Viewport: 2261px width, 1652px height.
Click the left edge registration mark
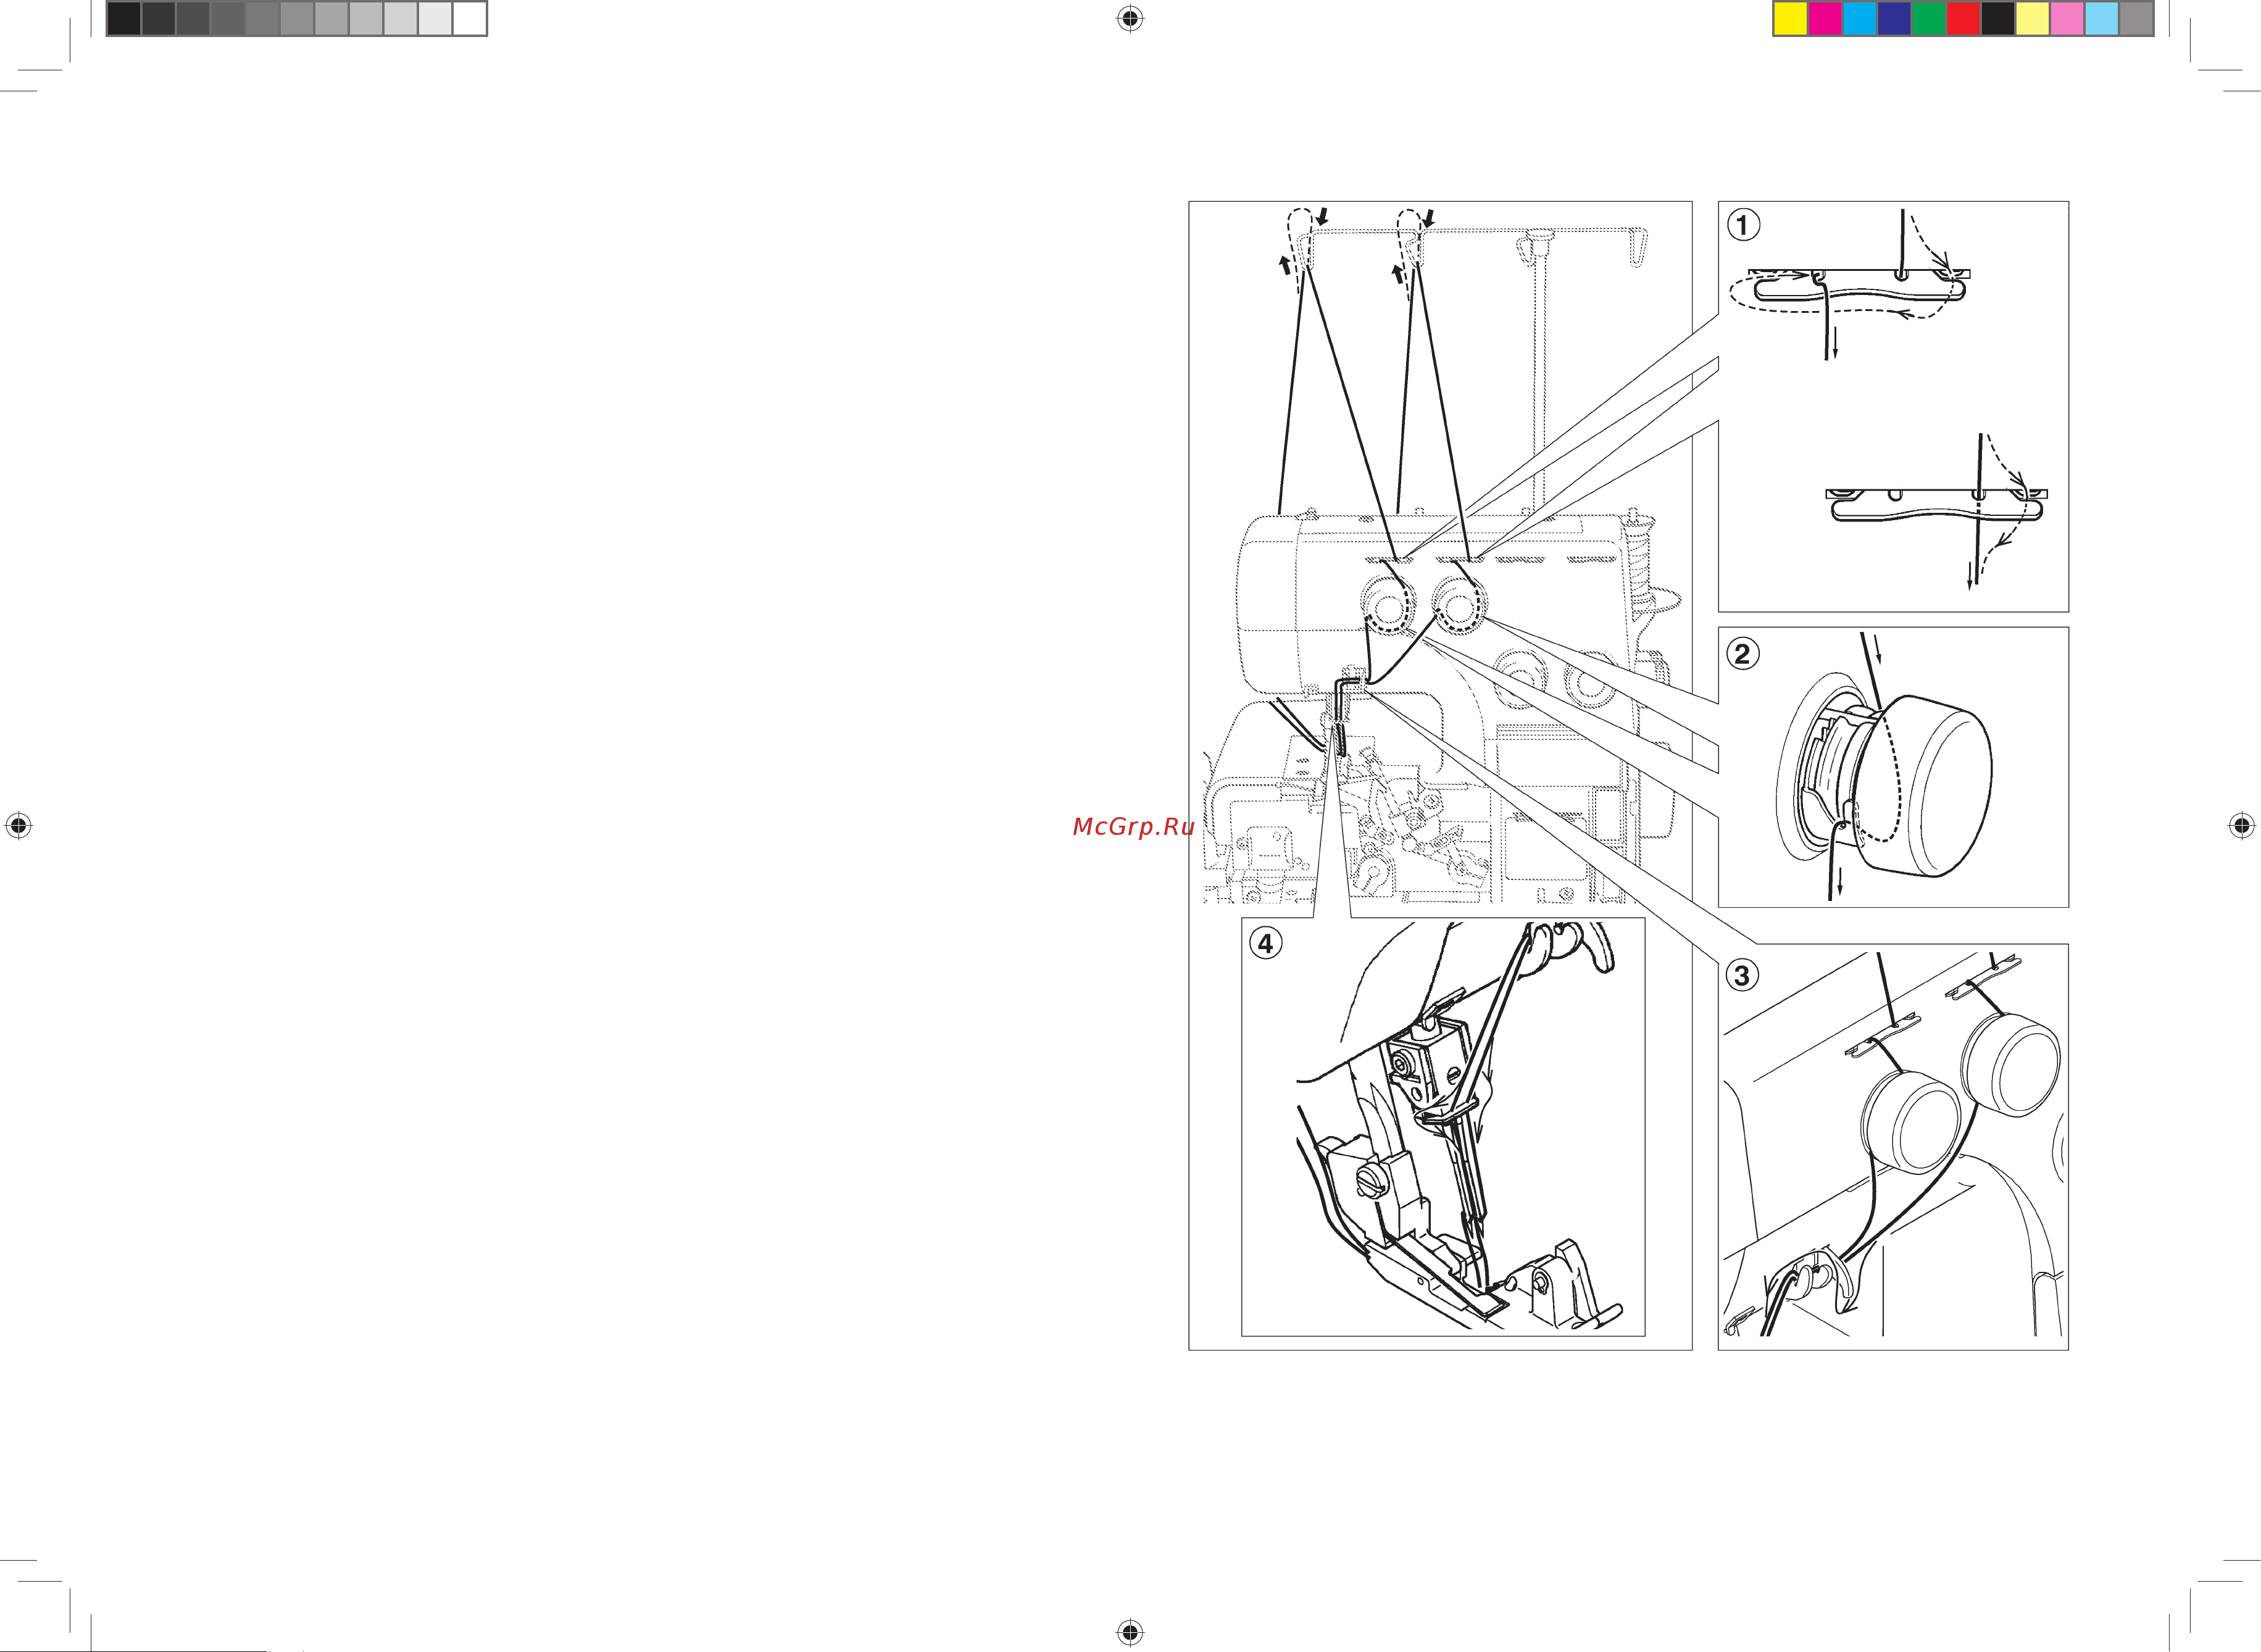(18, 826)
